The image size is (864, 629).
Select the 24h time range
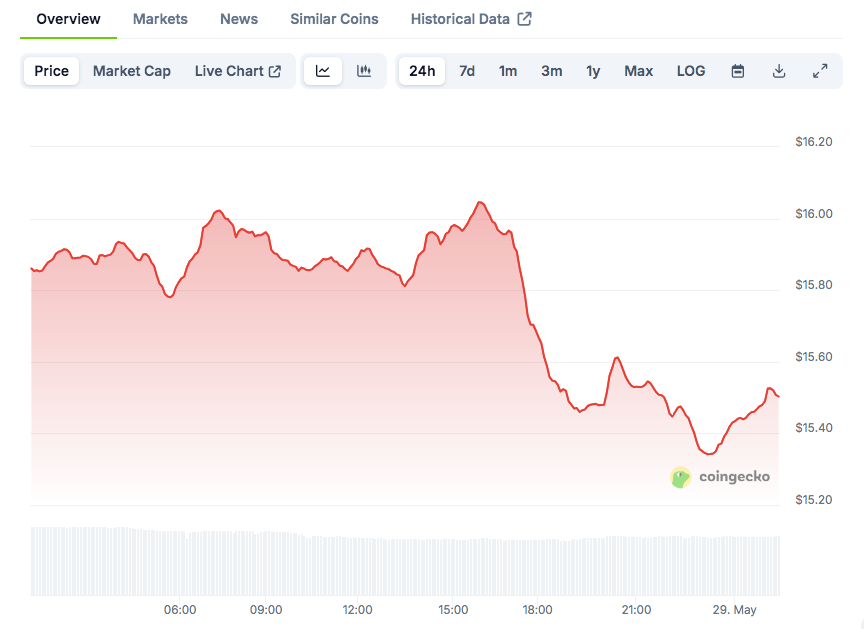click(421, 71)
